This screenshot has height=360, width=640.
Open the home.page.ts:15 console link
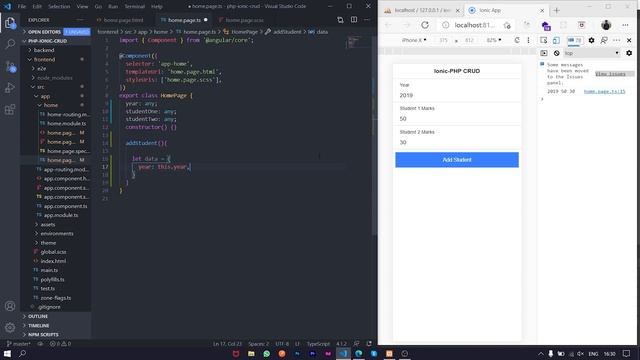pos(604,91)
